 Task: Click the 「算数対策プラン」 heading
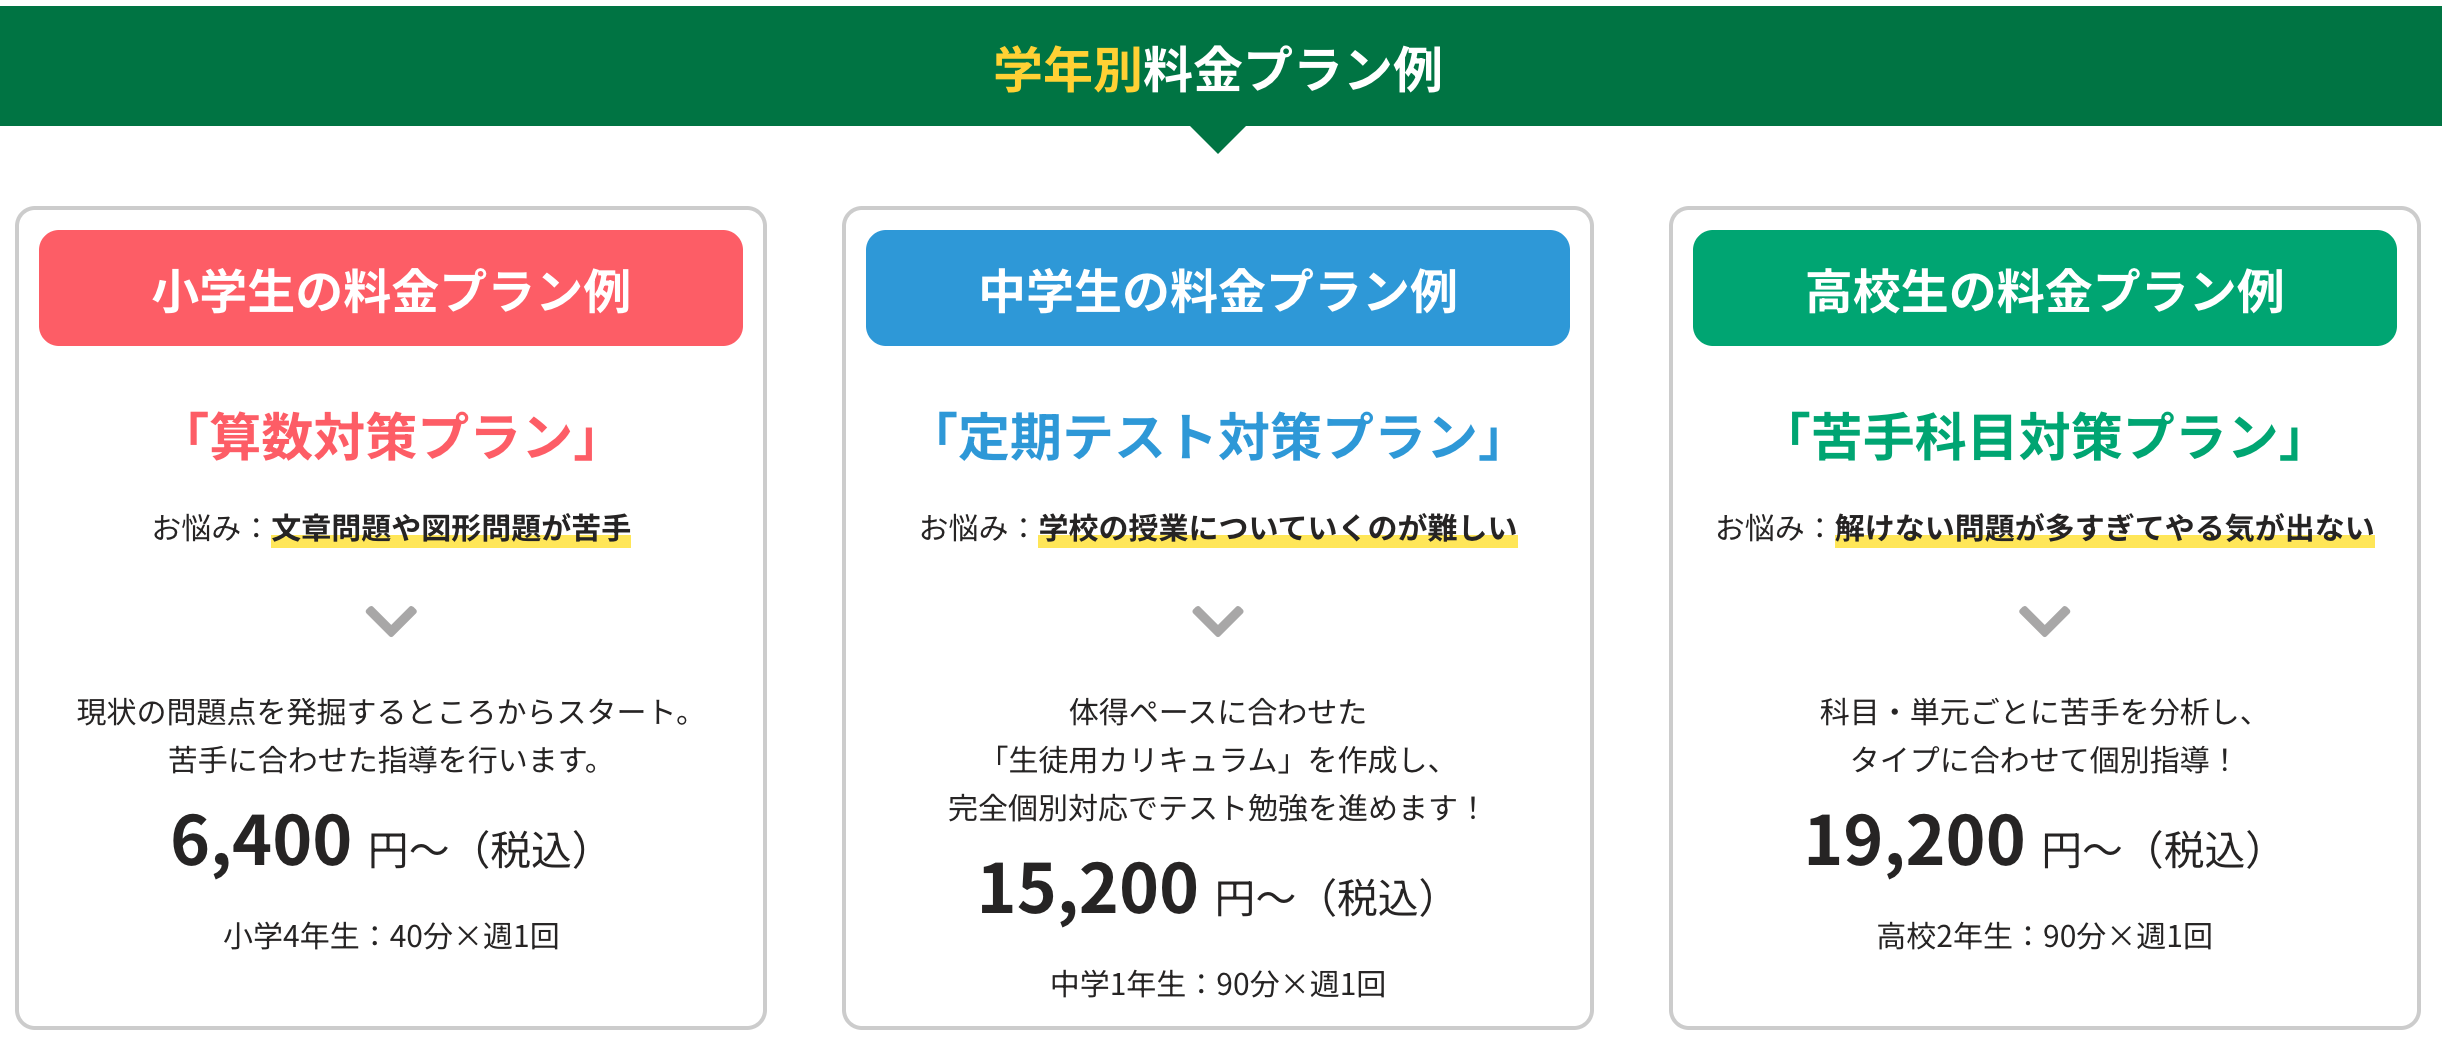(391, 437)
